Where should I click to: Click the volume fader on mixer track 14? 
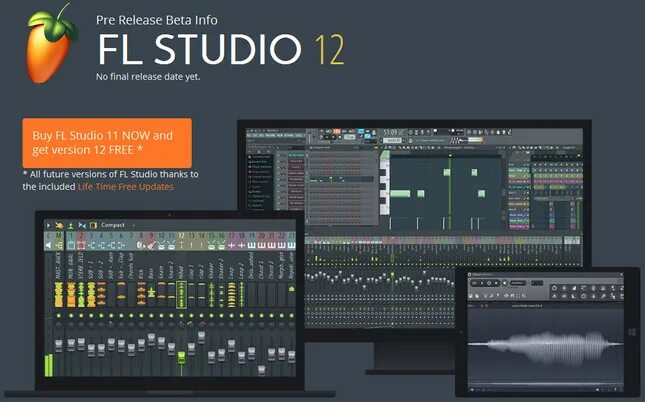[x=202, y=337]
